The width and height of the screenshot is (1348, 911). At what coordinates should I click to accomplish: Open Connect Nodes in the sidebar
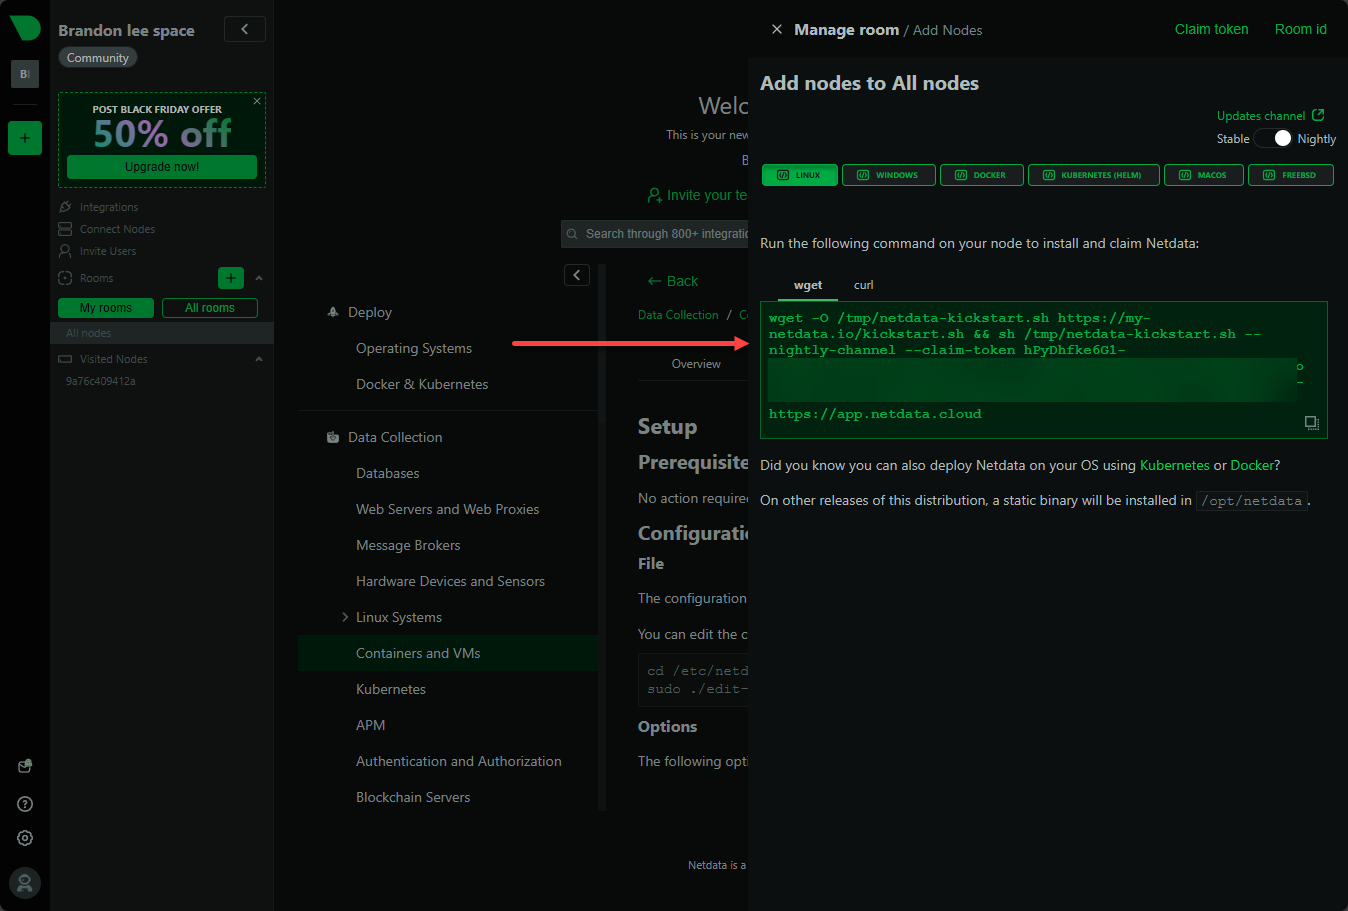pyautogui.click(x=117, y=229)
